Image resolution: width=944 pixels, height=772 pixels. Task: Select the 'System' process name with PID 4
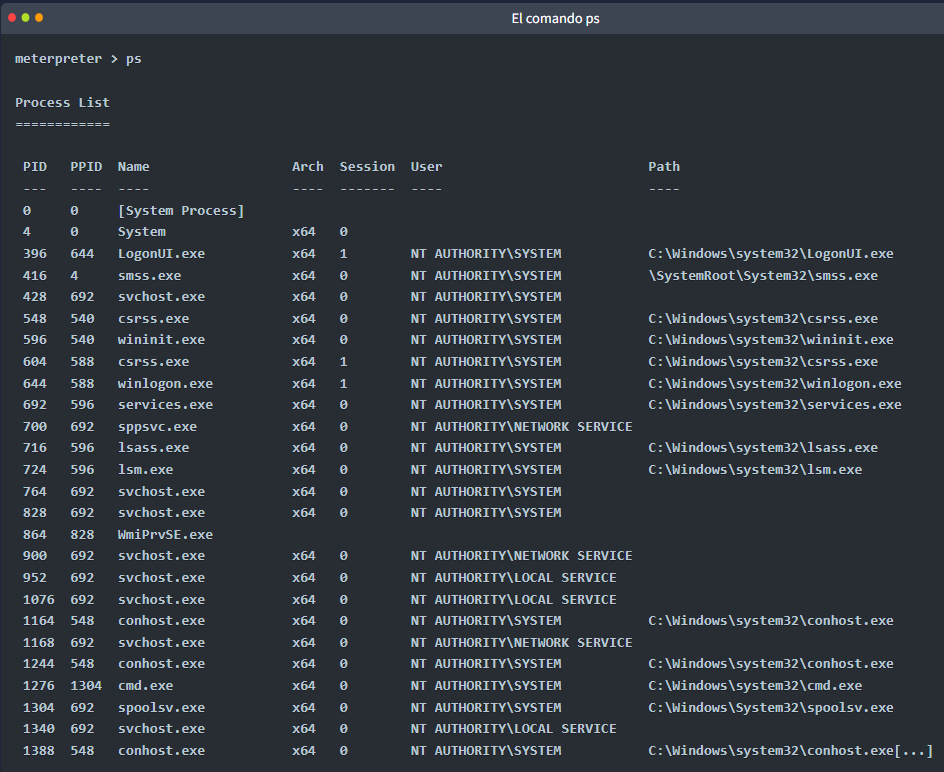pos(141,232)
